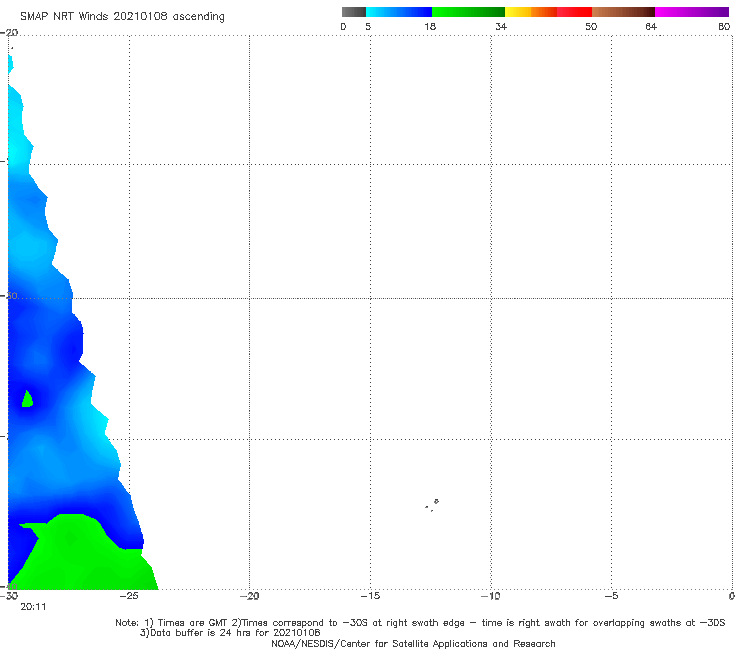Click the colorbar label '34'
Image resolution: width=740 pixels, height=650 pixels.
501,27
